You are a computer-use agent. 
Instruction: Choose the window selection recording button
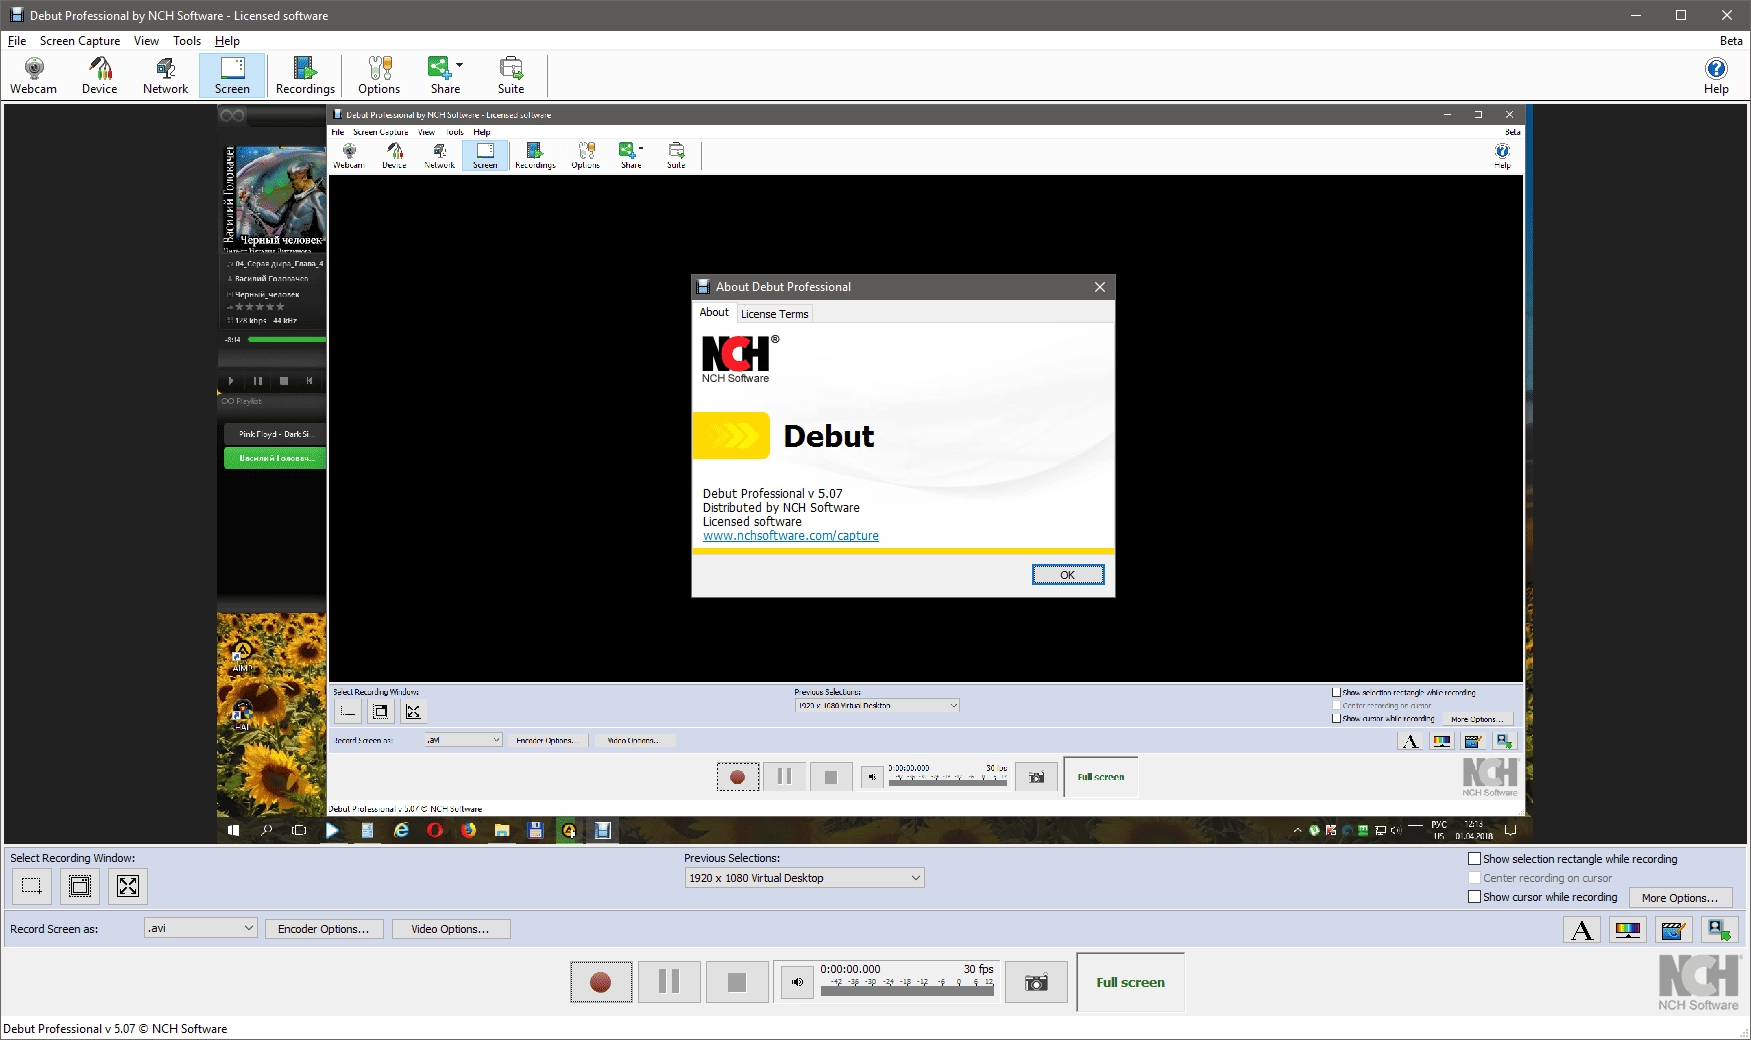80,886
